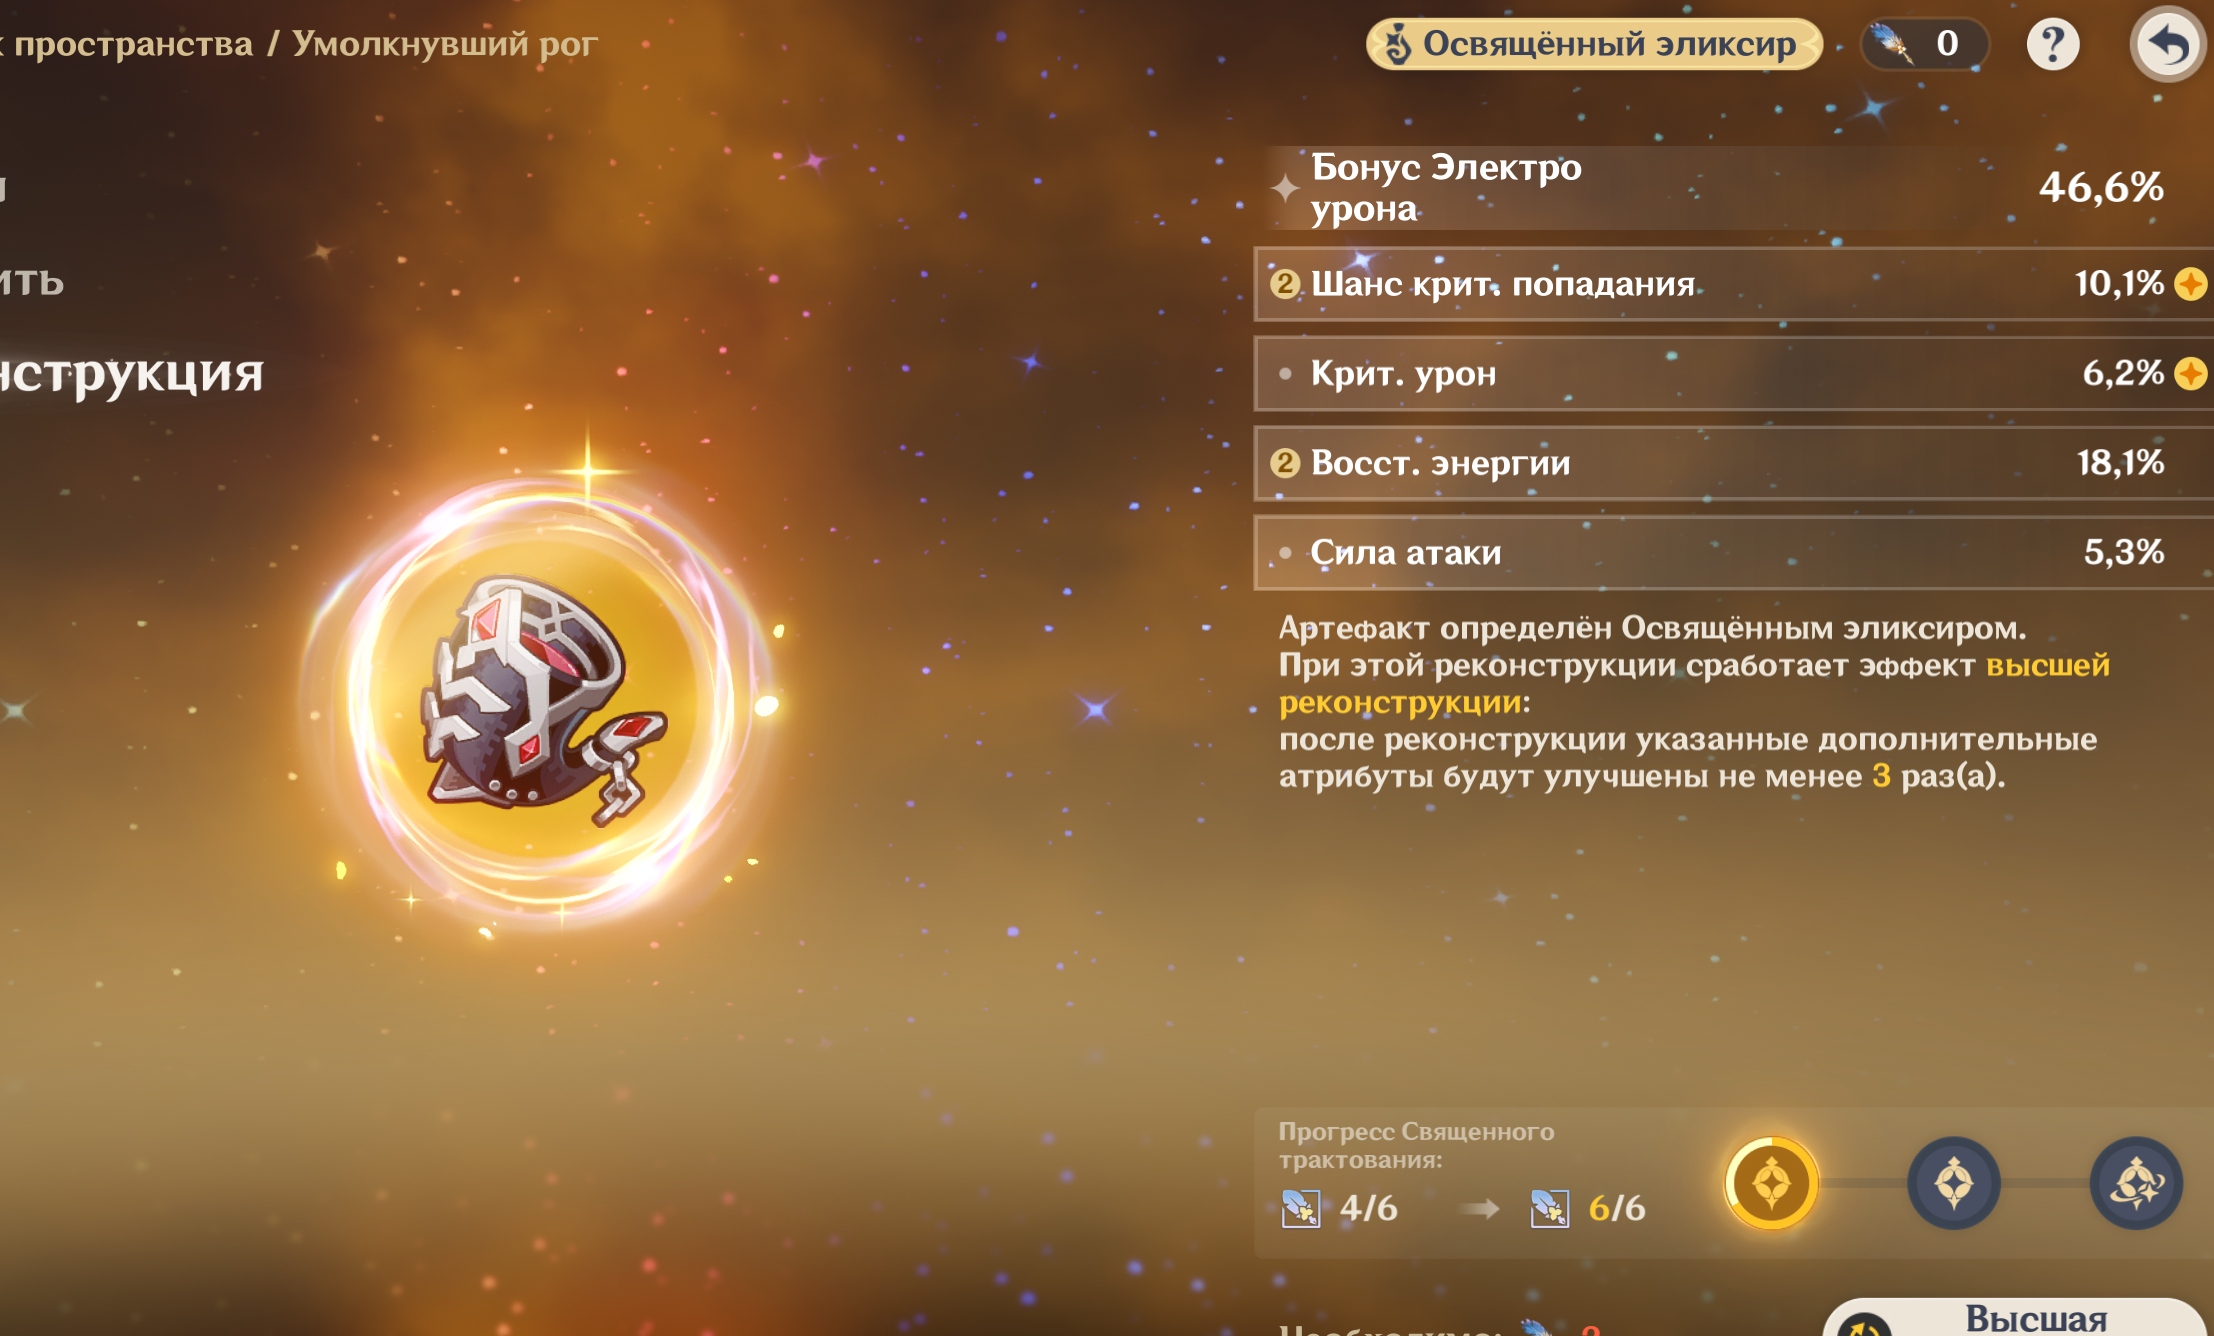The image size is (2214, 1336).
Task: Click the 6/6 interpretation progress icon
Action: (x=1549, y=1208)
